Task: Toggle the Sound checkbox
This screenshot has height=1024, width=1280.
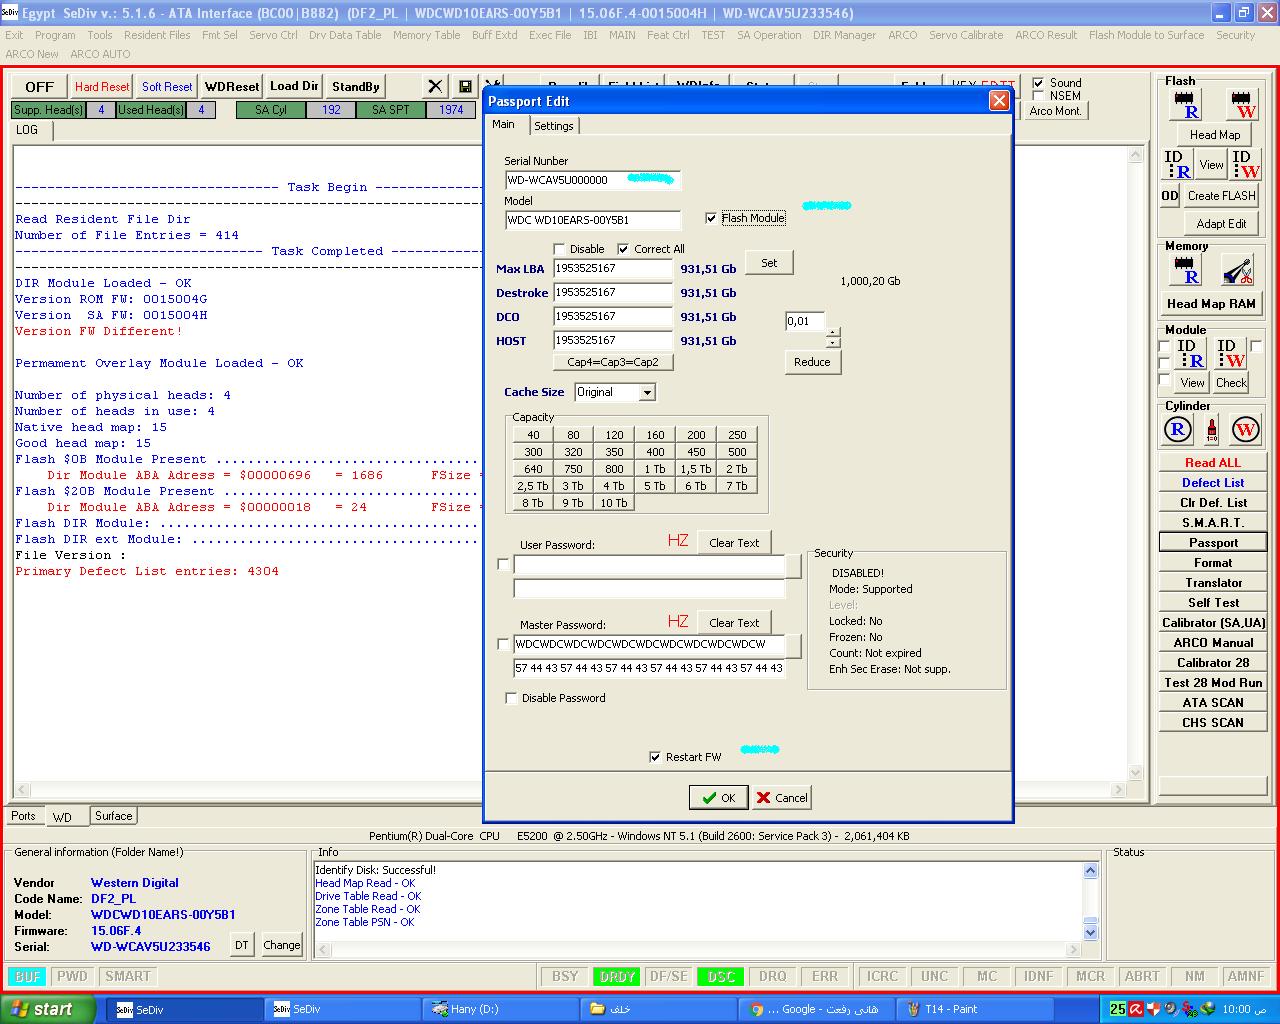Action: tap(1038, 83)
